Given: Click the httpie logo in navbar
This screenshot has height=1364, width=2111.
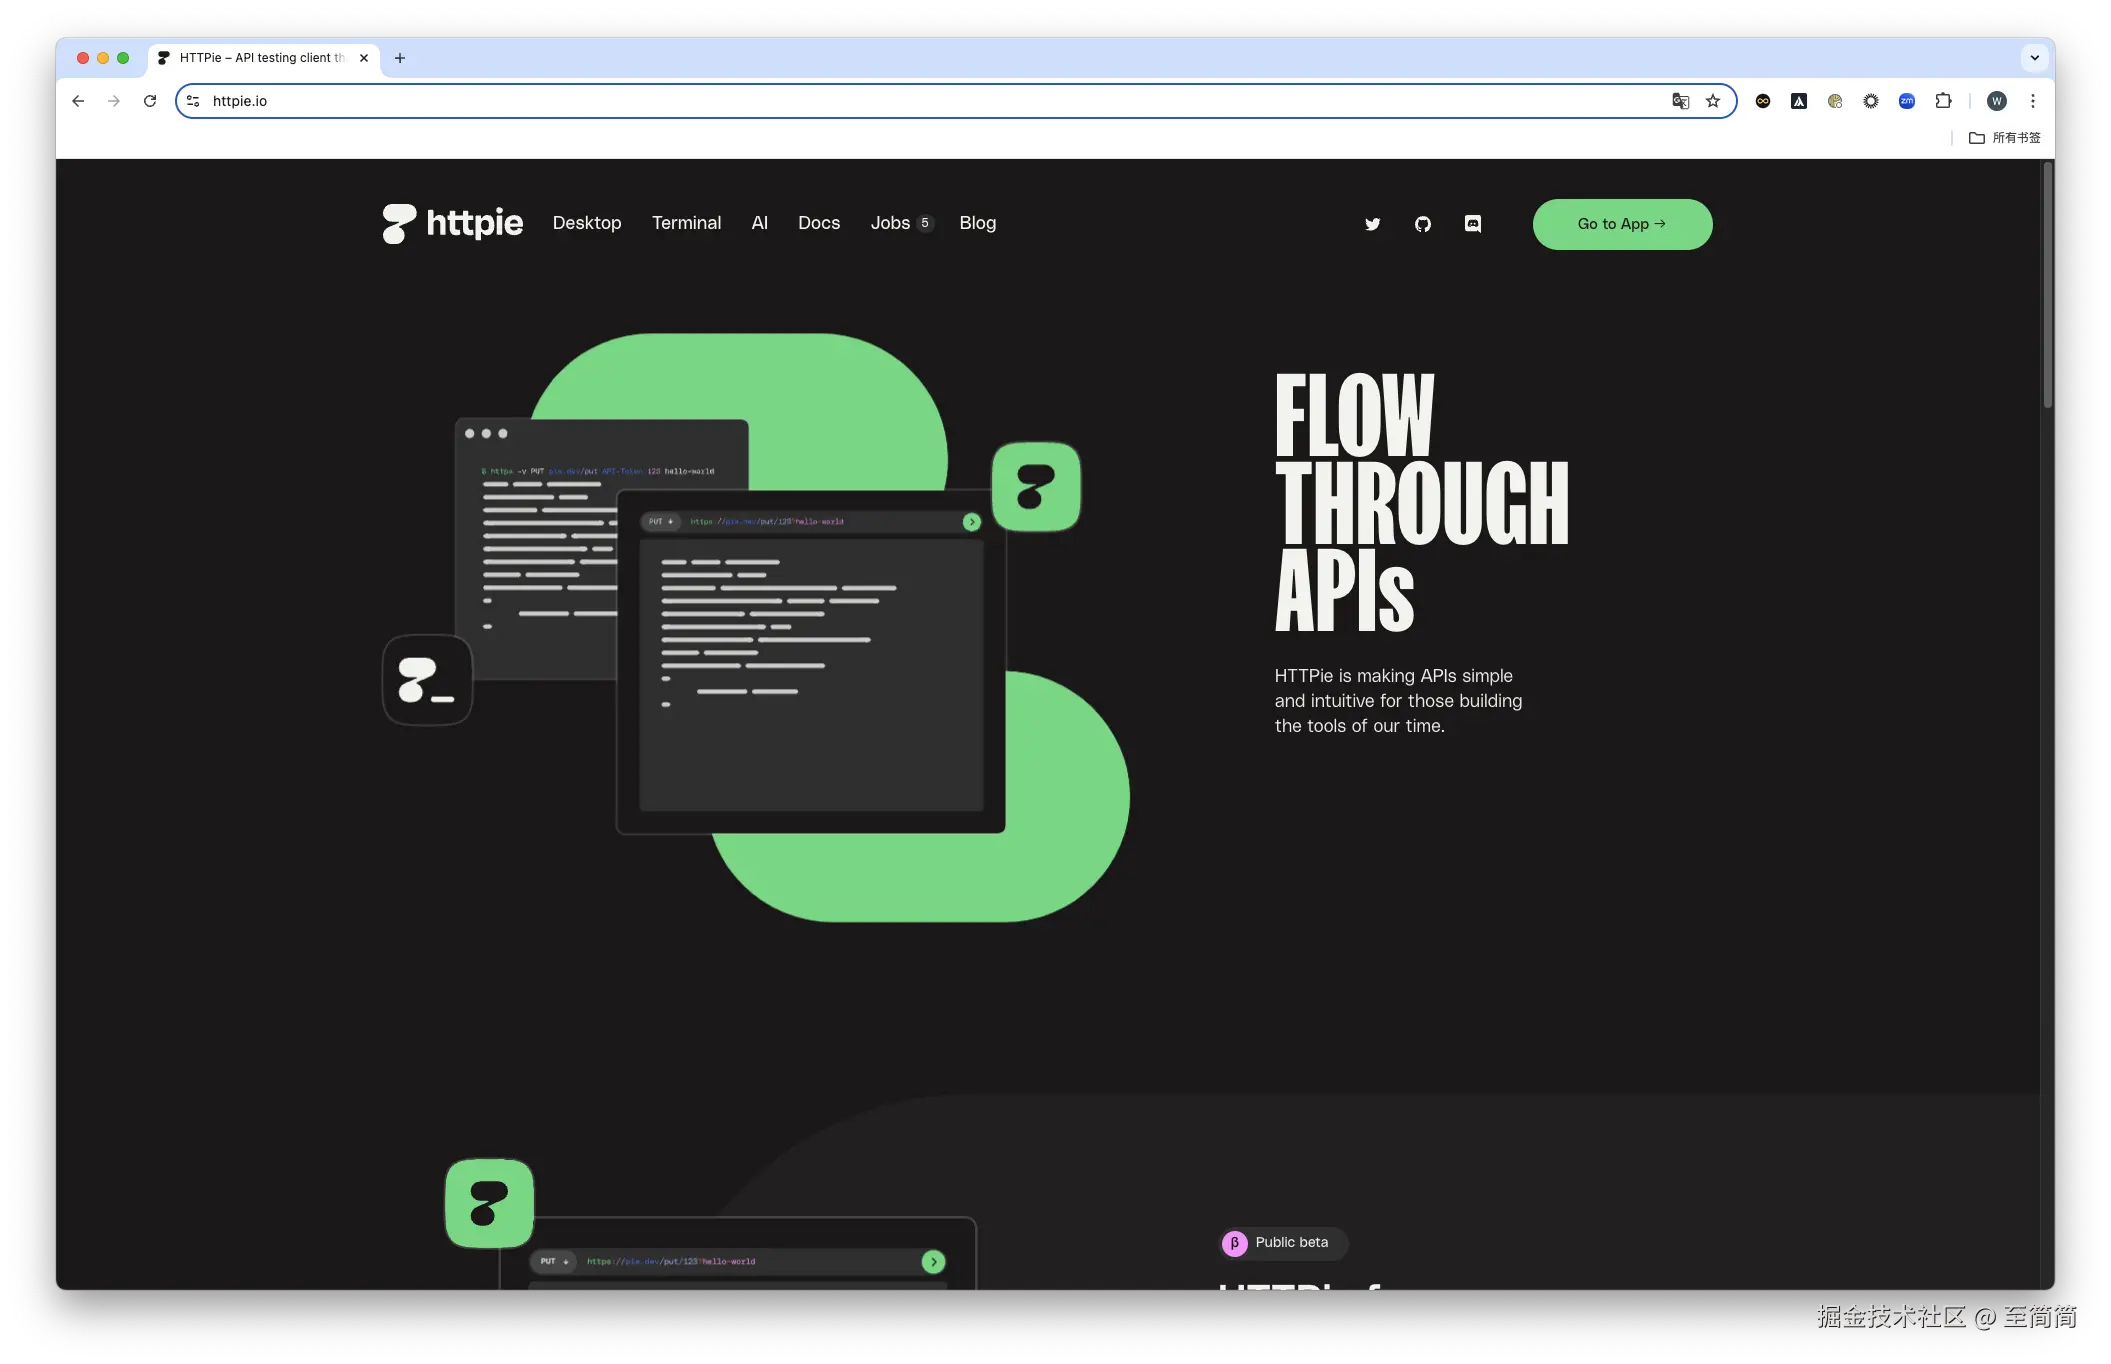Looking at the screenshot, I should point(452,223).
